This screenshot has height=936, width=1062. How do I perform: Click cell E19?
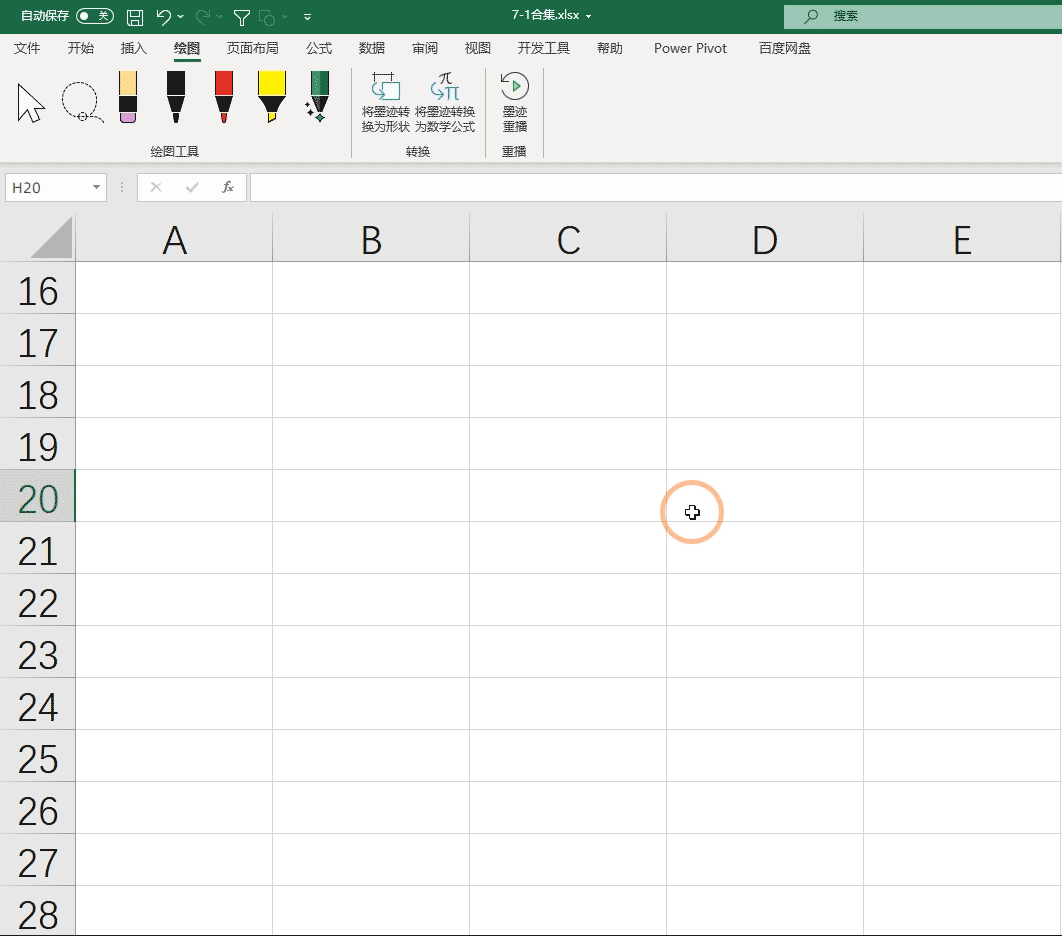(x=962, y=444)
